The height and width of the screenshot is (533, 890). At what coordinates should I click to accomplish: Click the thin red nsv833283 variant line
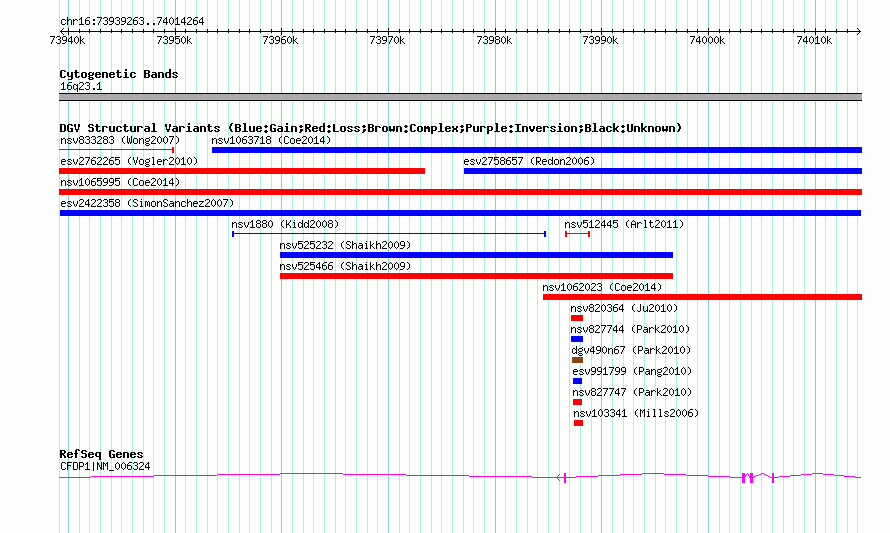116,150
